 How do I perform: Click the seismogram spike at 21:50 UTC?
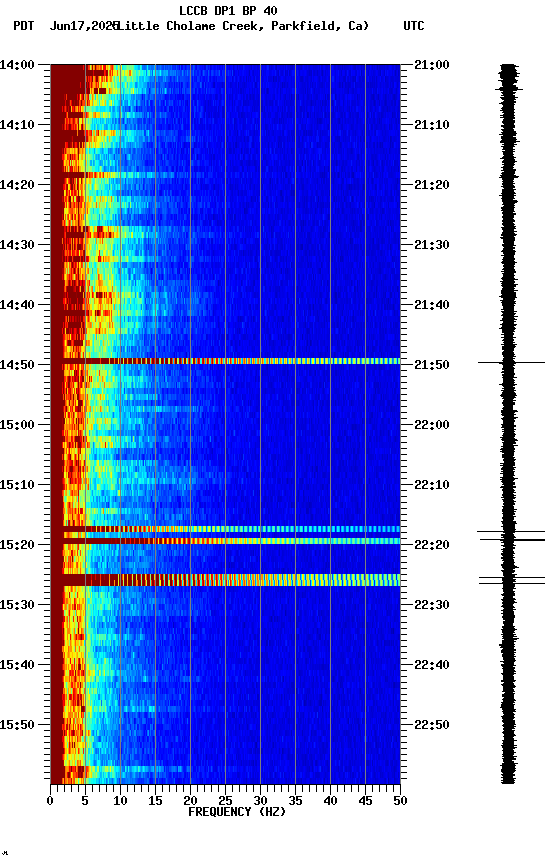point(511,363)
